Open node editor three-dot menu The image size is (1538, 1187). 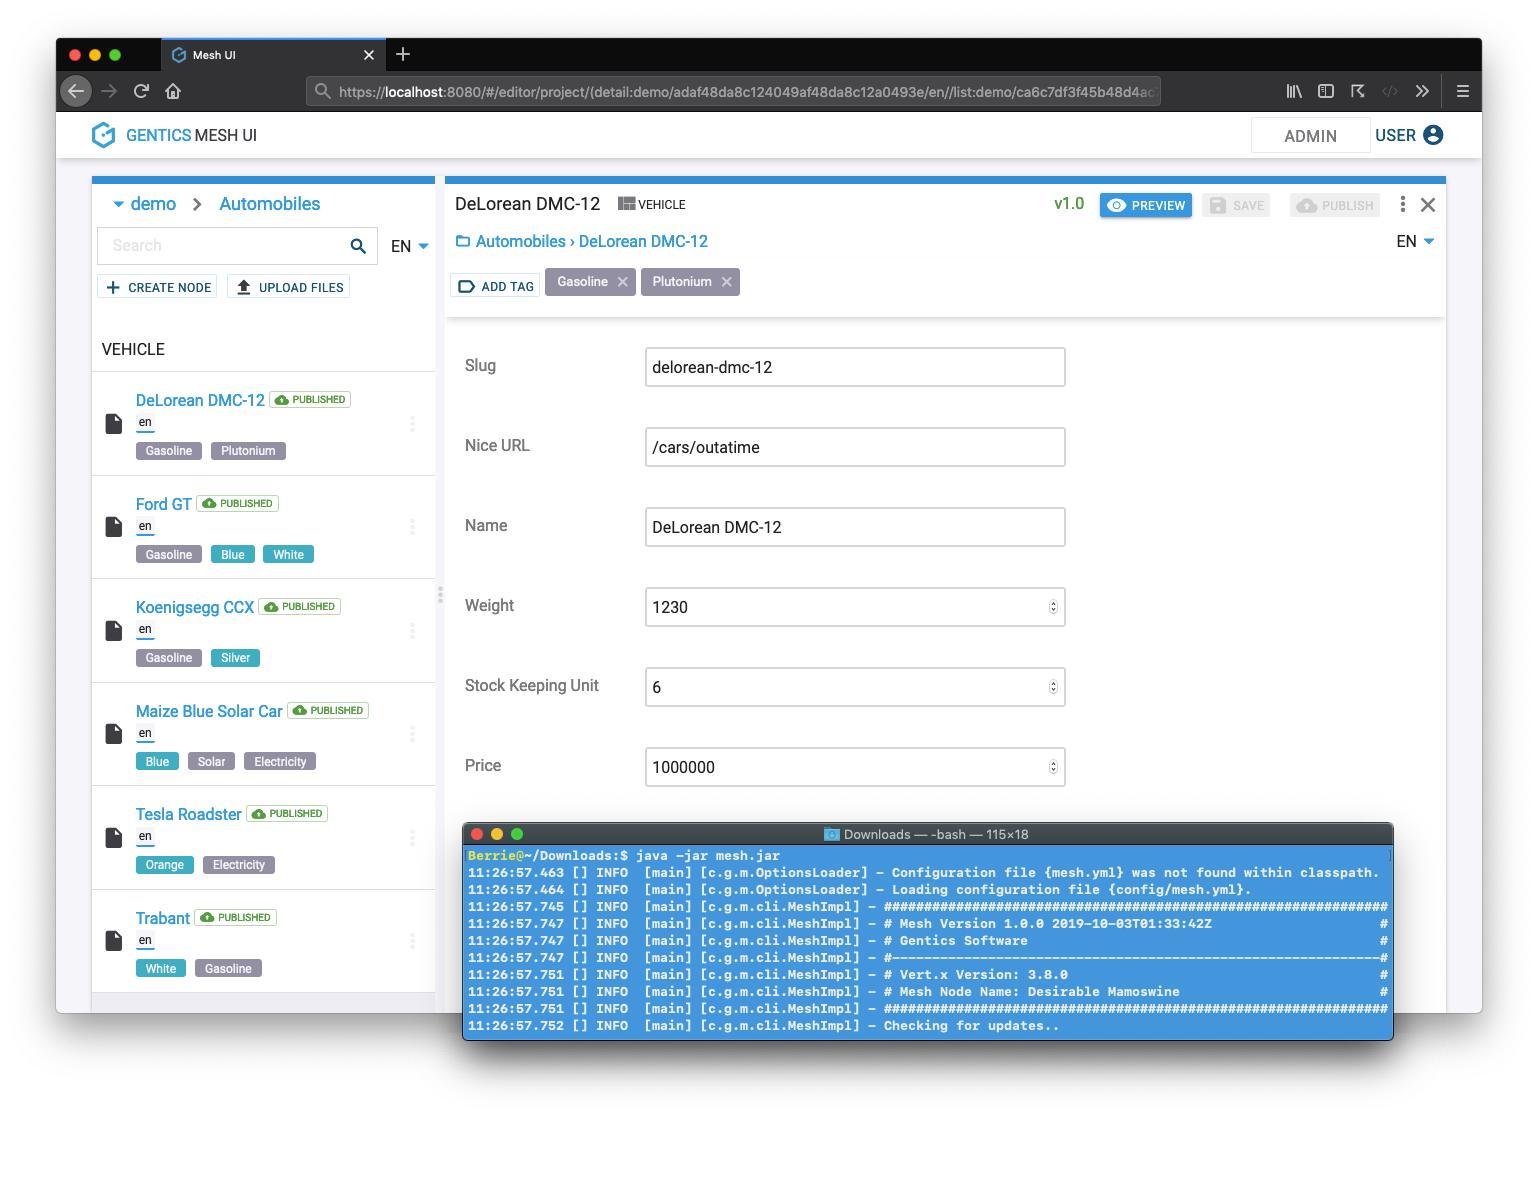click(1403, 204)
